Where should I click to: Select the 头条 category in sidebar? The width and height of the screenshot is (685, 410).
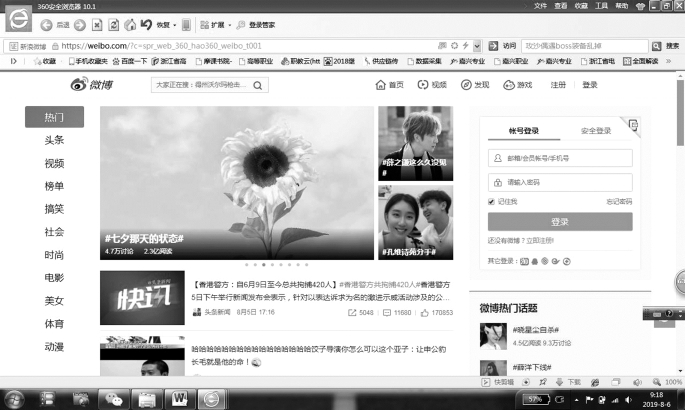(x=54, y=140)
